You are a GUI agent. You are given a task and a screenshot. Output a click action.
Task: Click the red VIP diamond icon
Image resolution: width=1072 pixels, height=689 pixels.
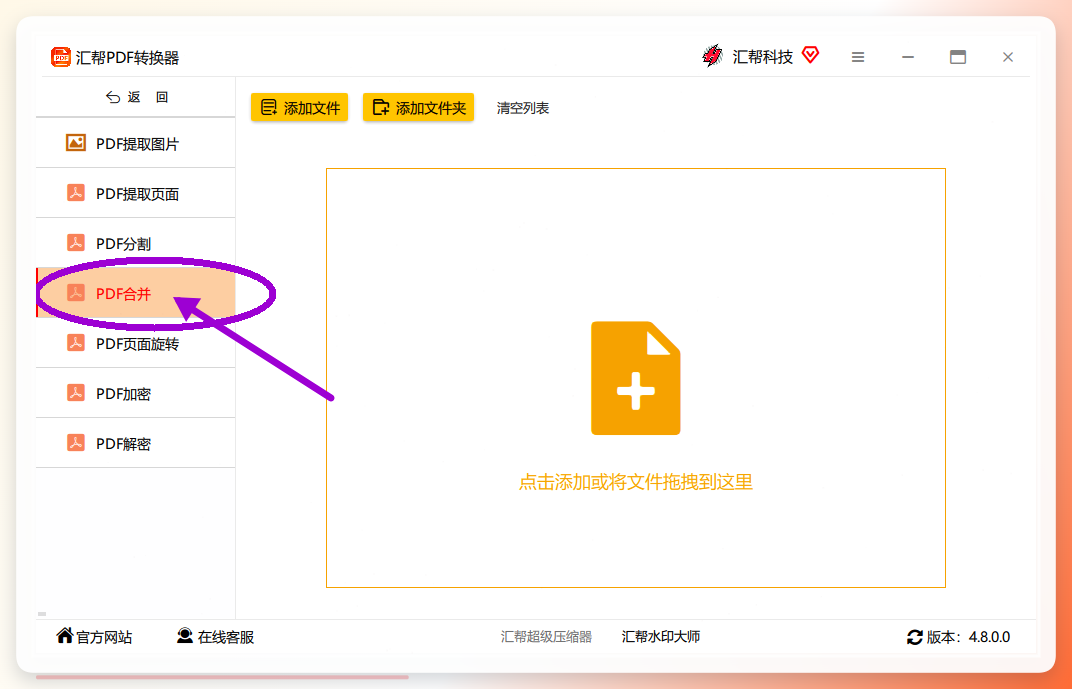click(x=810, y=55)
